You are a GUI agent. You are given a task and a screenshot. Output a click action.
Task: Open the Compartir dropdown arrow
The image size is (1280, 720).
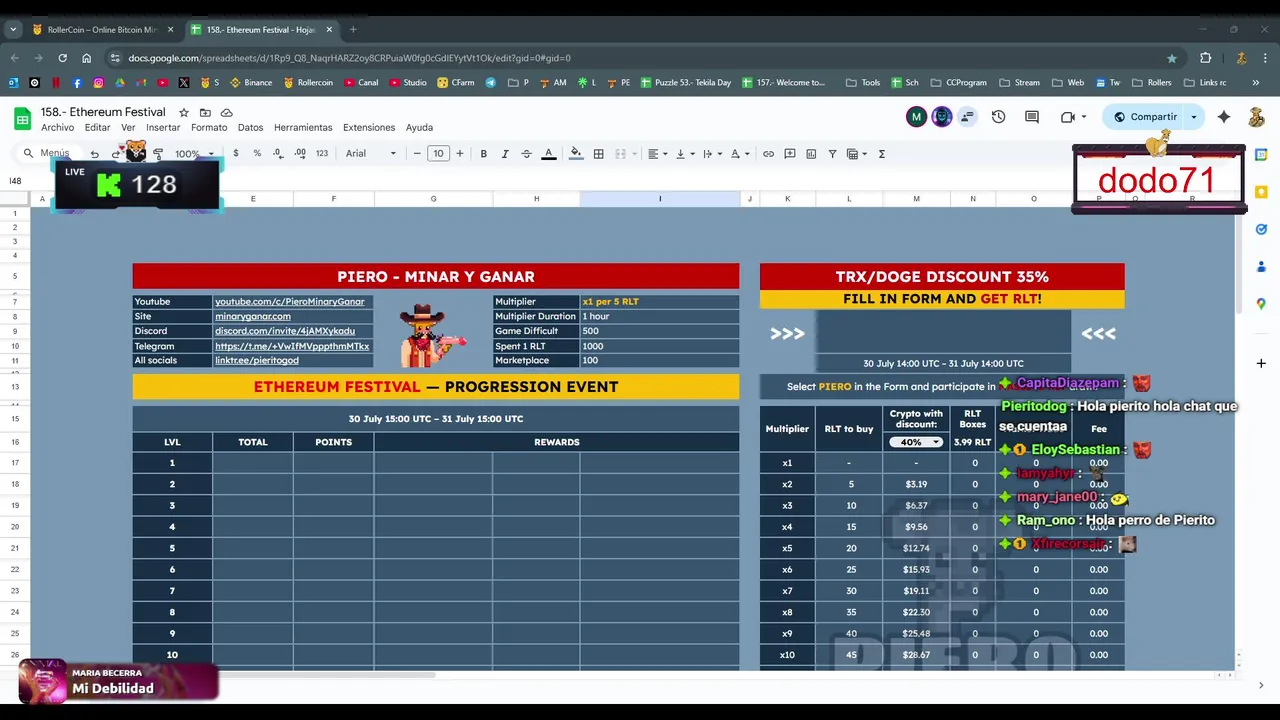point(1193,117)
